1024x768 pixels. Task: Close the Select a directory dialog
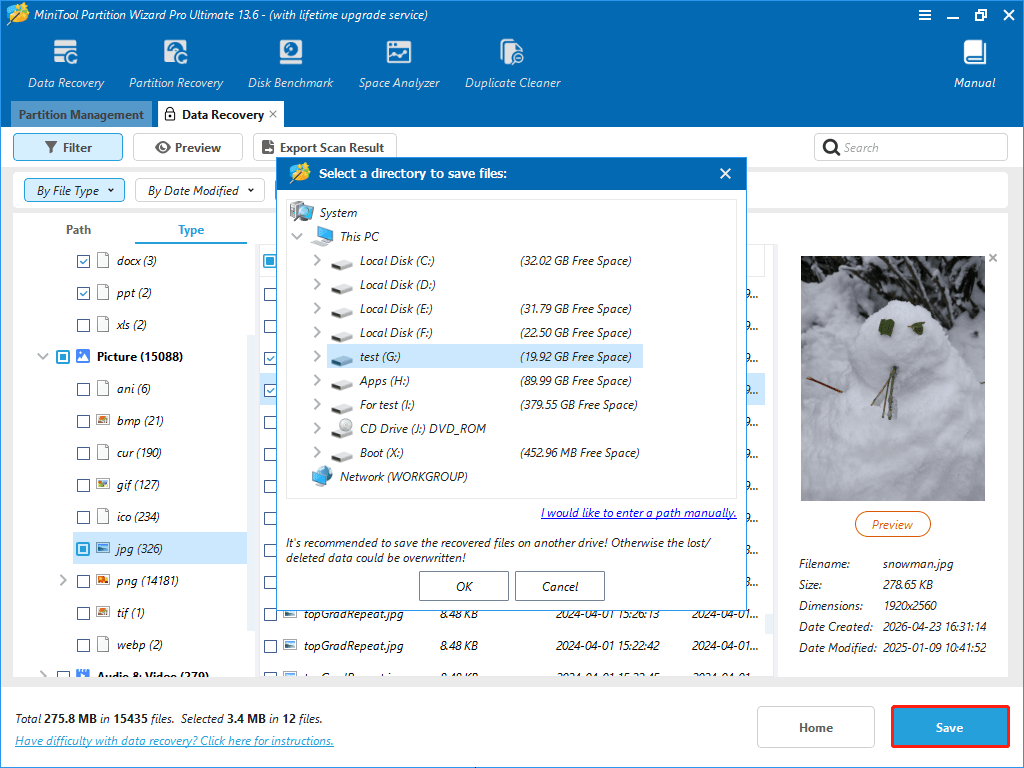click(x=725, y=174)
